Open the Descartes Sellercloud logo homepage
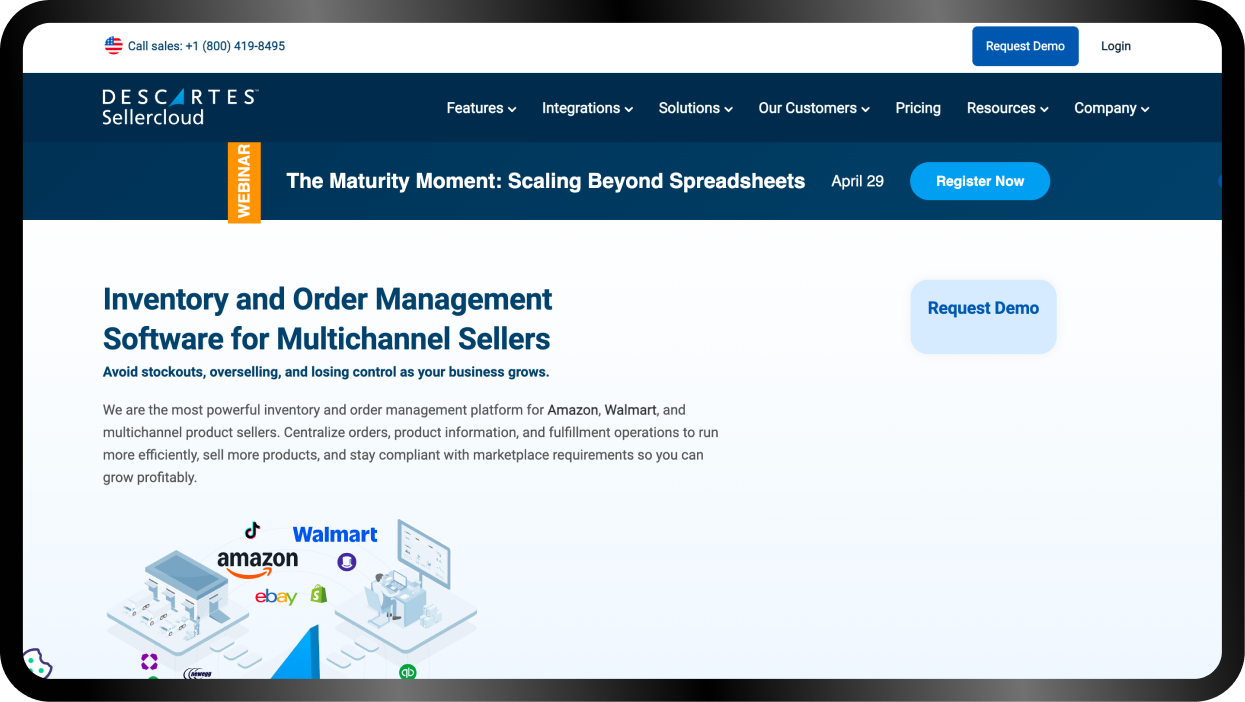This screenshot has height=702, width=1245. click(x=180, y=107)
